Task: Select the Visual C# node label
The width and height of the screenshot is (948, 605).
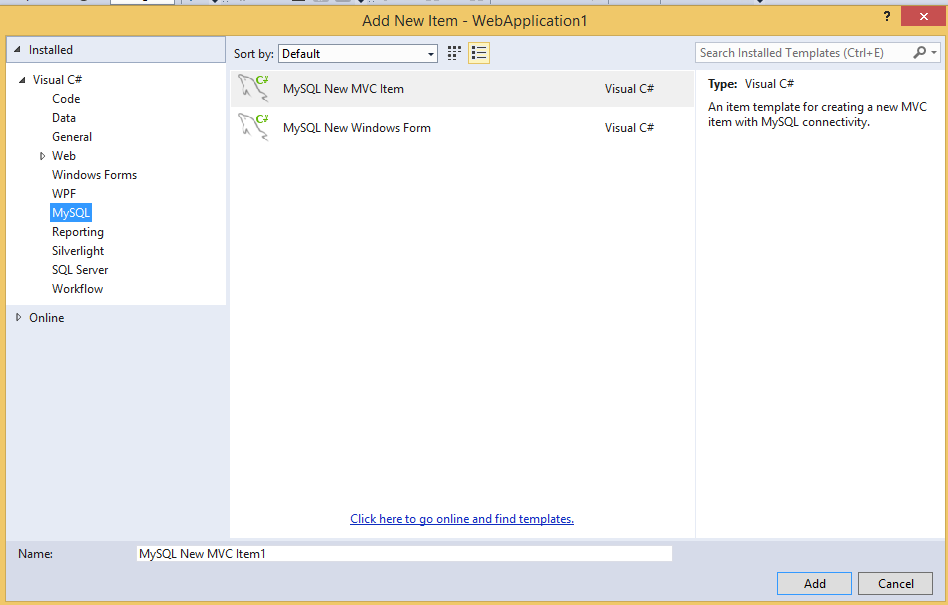Action: (x=57, y=79)
